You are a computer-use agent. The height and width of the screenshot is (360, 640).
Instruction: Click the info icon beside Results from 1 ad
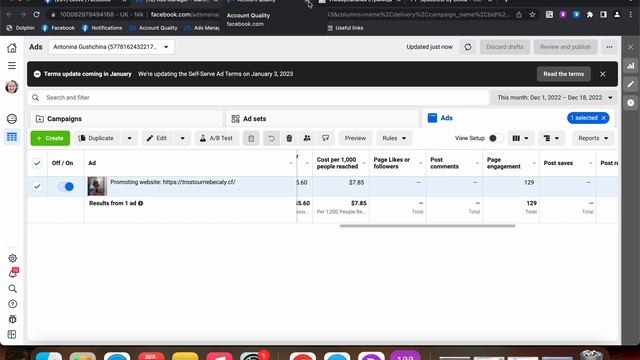pyautogui.click(x=140, y=203)
